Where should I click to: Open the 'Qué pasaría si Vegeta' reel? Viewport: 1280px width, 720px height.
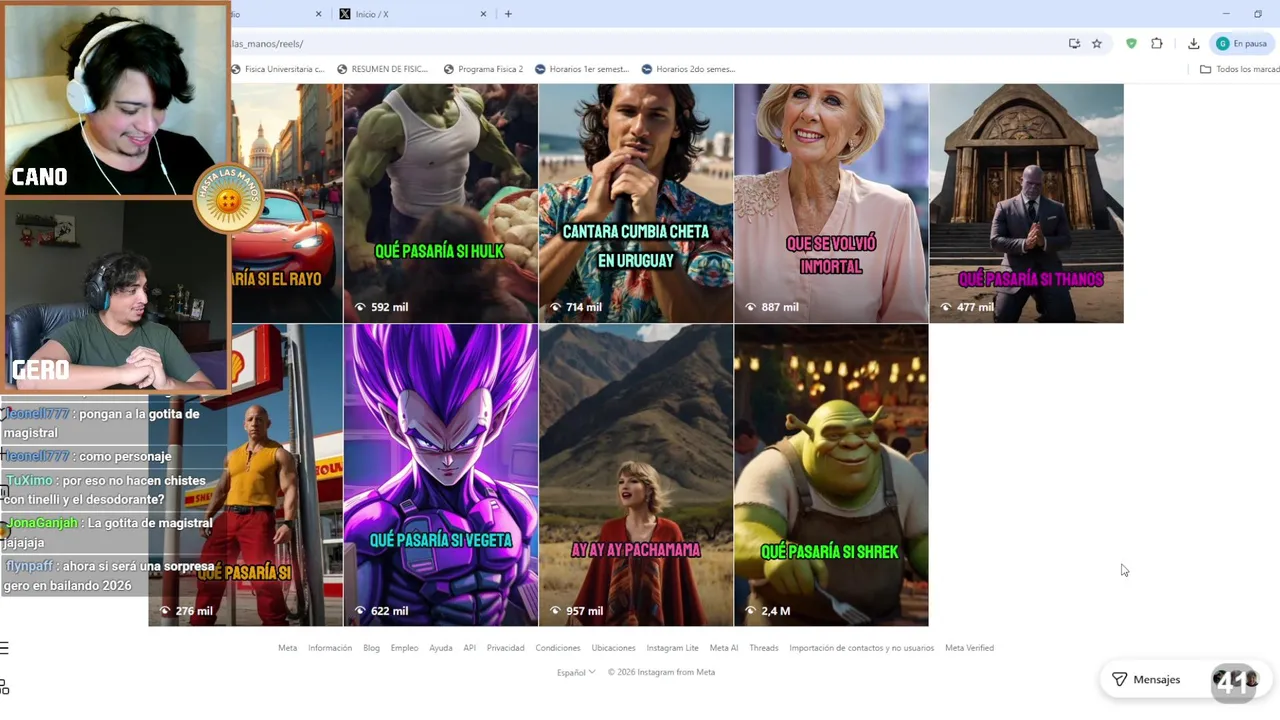pos(440,475)
